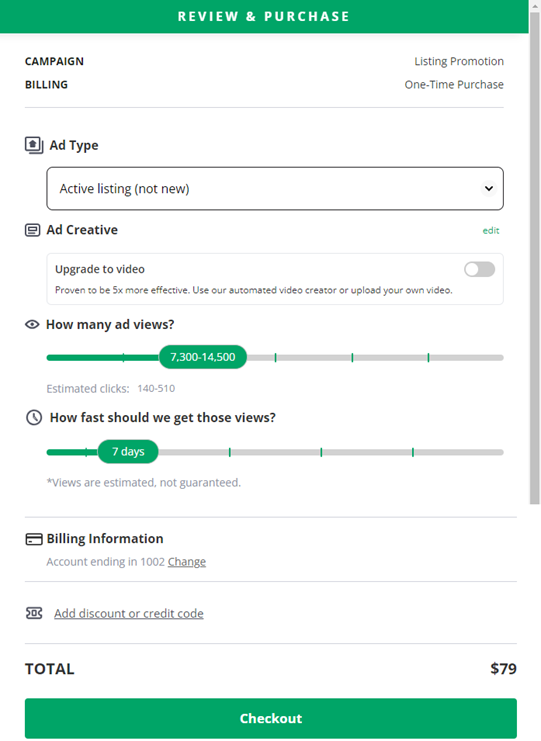
Task: Open the Active listing (not new) dropdown
Action: [x=275, y=189]
